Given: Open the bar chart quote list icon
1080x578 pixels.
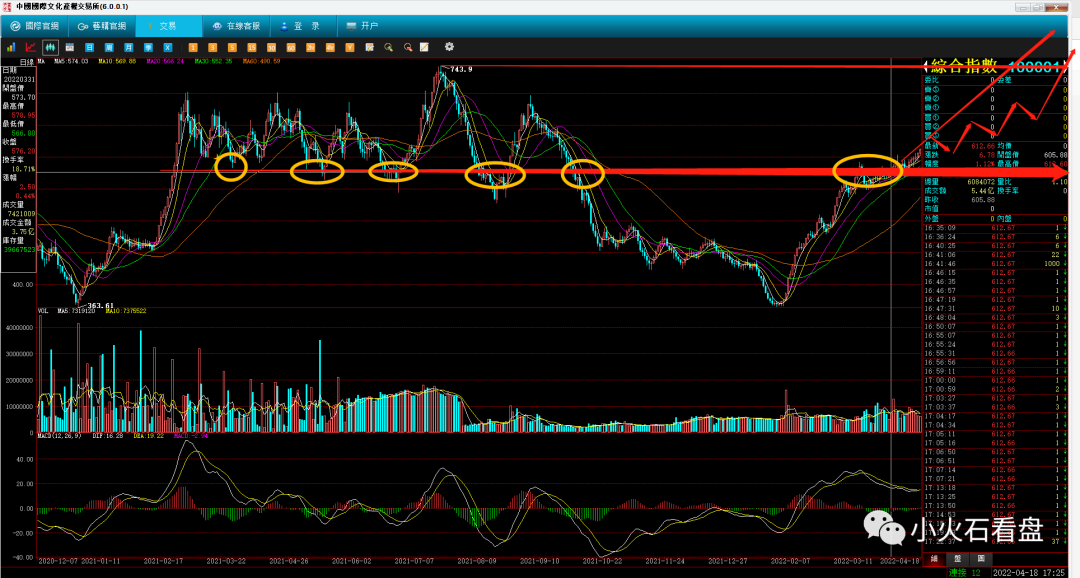Looking at the screenshot, I should click(x=11, y=48).
